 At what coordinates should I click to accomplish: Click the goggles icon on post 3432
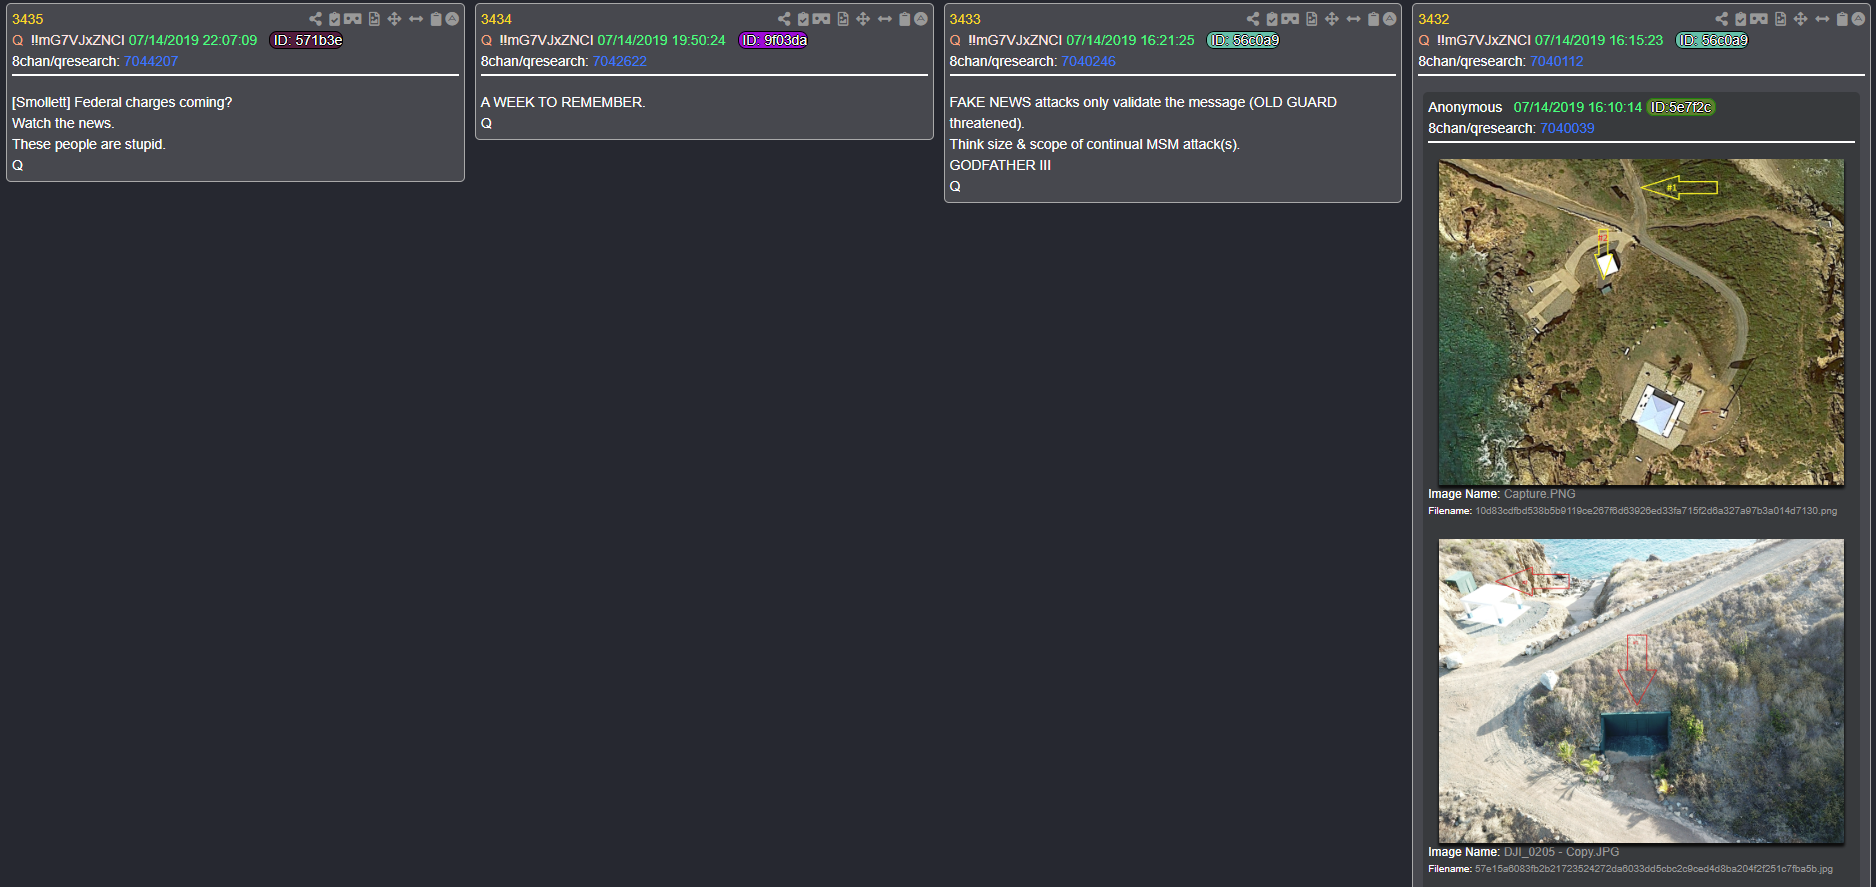(x=1759, y=19)
